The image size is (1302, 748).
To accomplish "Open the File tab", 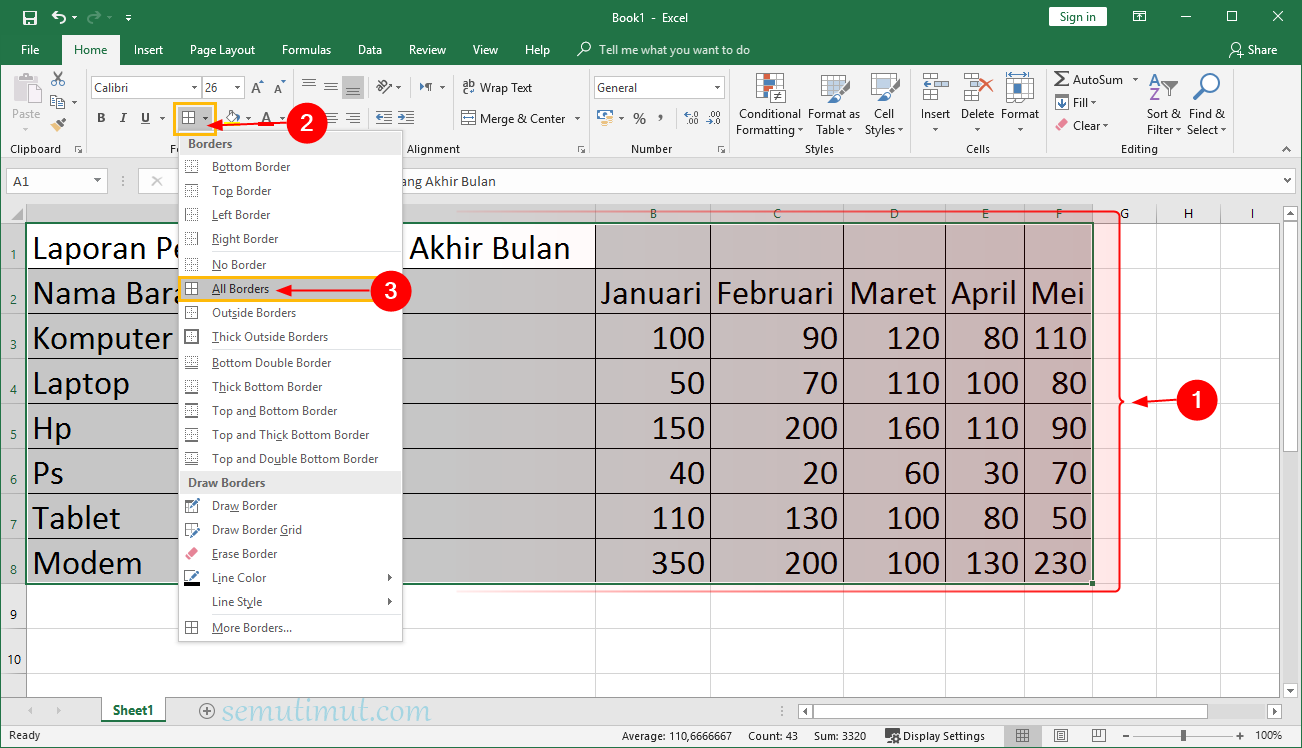I will pos(30,50).
